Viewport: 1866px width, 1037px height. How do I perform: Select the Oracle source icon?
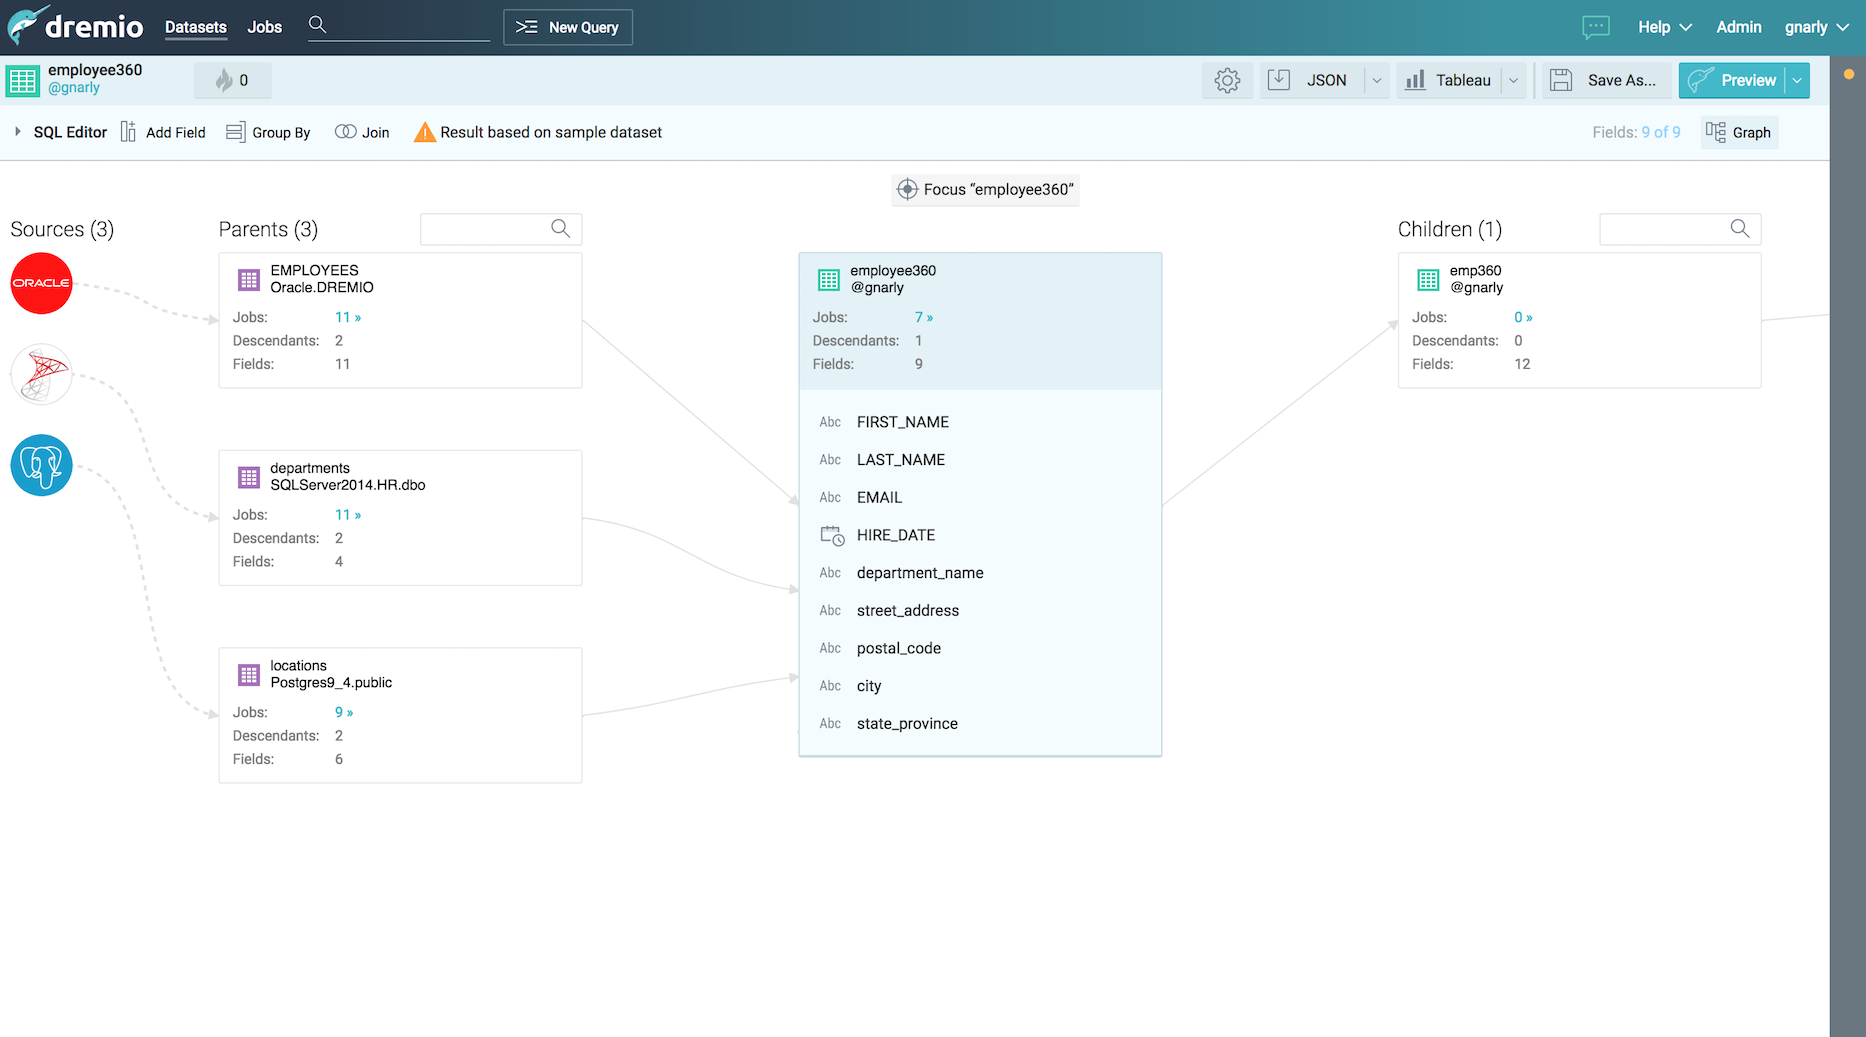[x=41, y=283]
